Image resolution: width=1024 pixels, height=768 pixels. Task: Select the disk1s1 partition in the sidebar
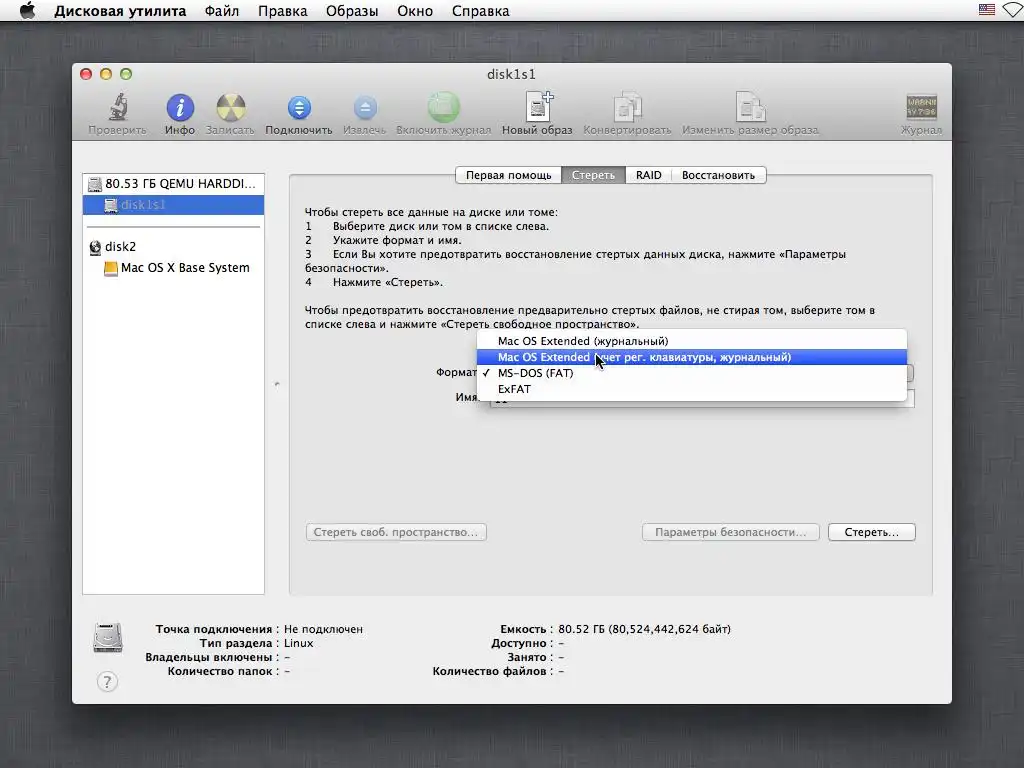(173, 204)
